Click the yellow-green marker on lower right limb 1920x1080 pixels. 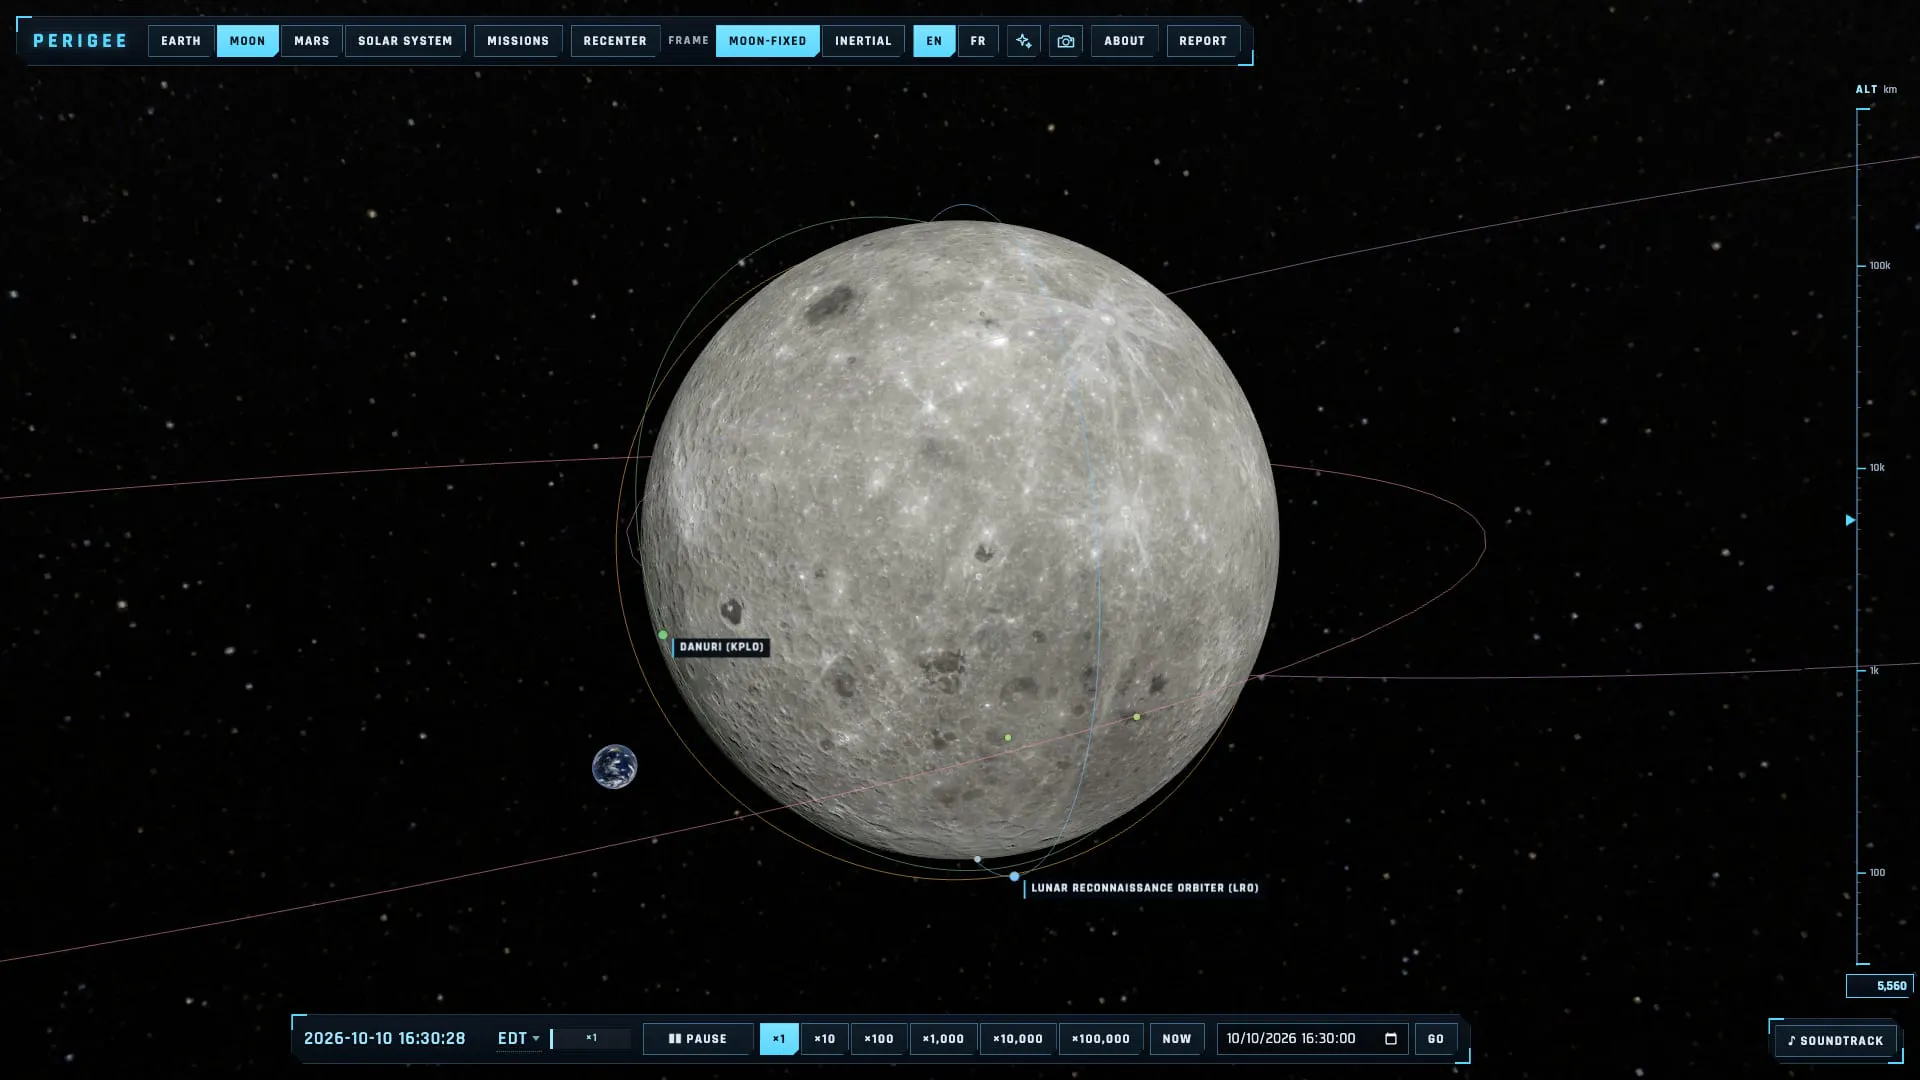point(1137,717)
